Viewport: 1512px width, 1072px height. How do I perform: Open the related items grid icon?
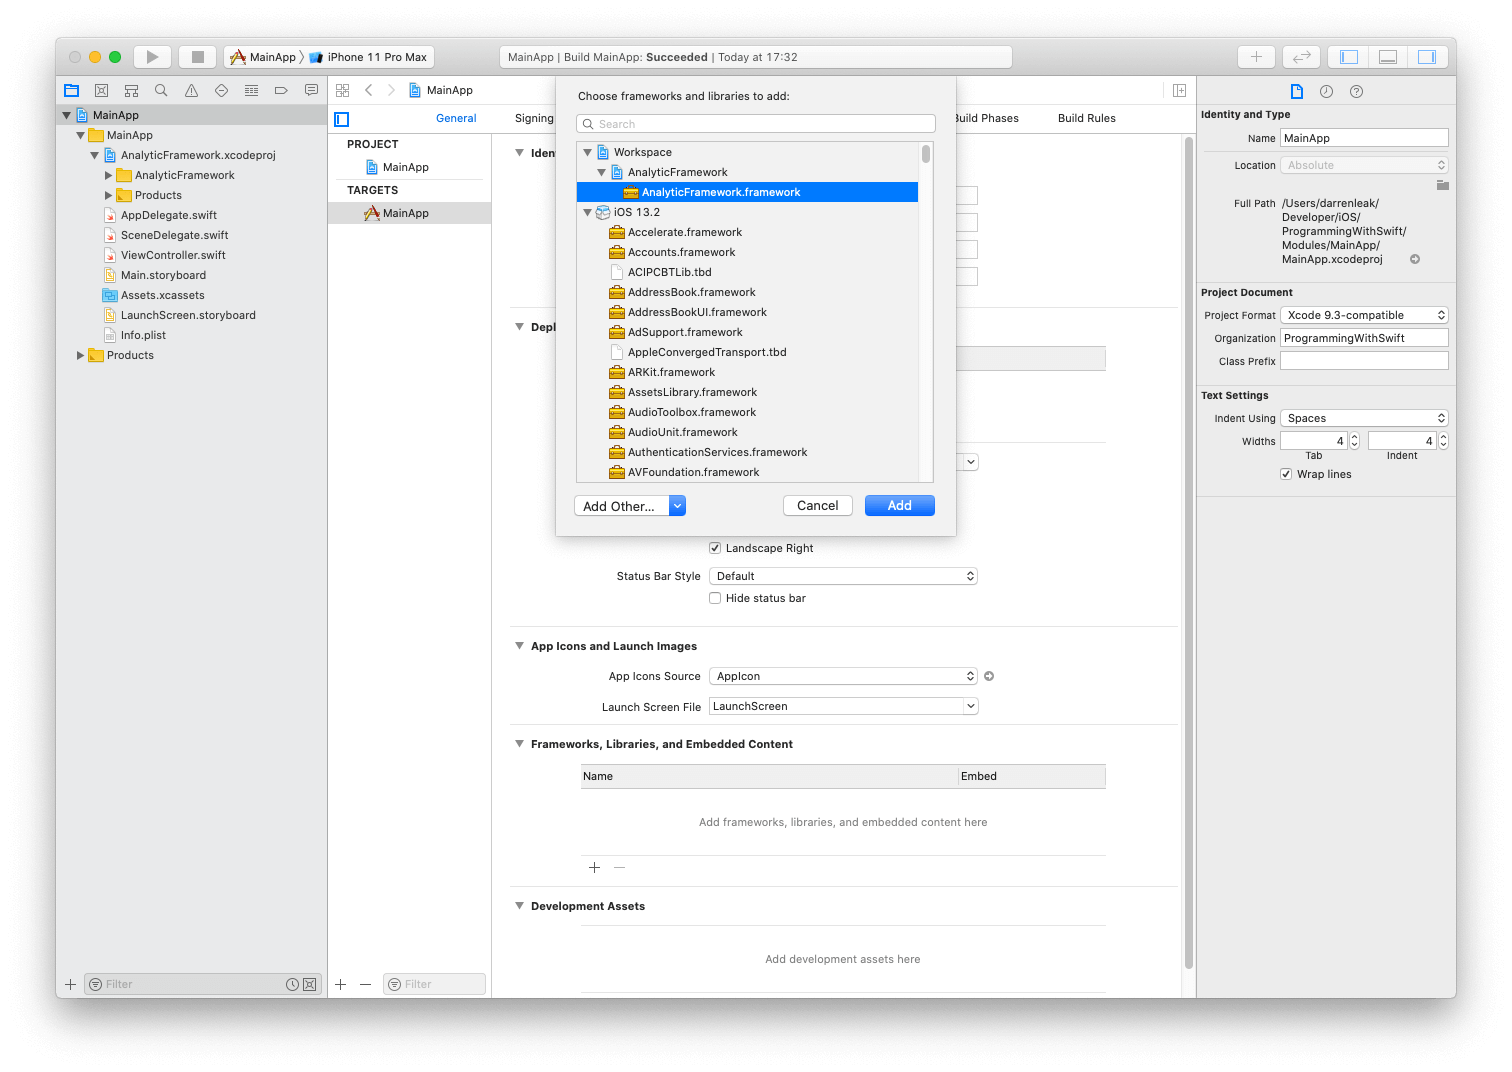click(x=342, y=90)
